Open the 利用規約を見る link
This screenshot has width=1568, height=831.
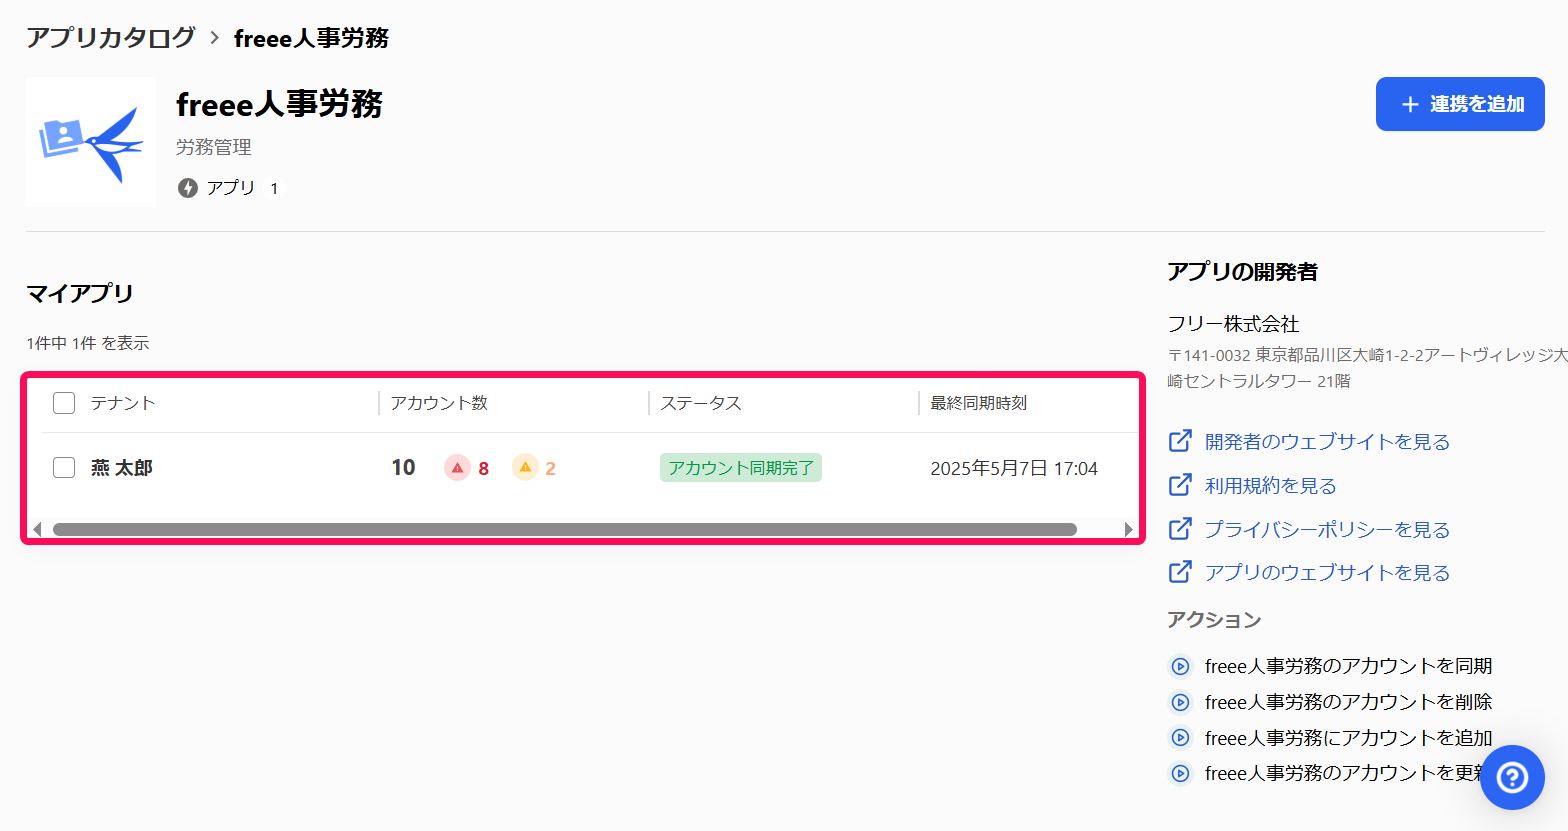pyautogui.click(x=1271, y=485)
